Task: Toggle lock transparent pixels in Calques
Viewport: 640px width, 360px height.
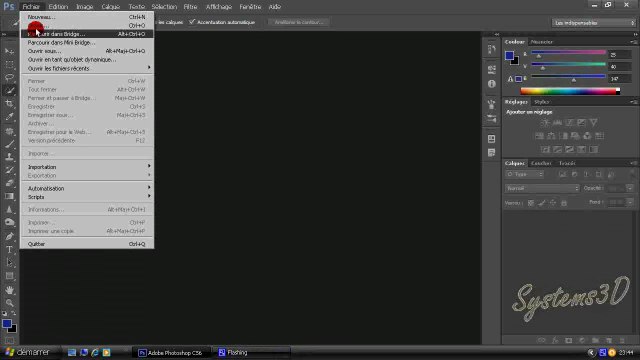Action: tap(531, 203)
